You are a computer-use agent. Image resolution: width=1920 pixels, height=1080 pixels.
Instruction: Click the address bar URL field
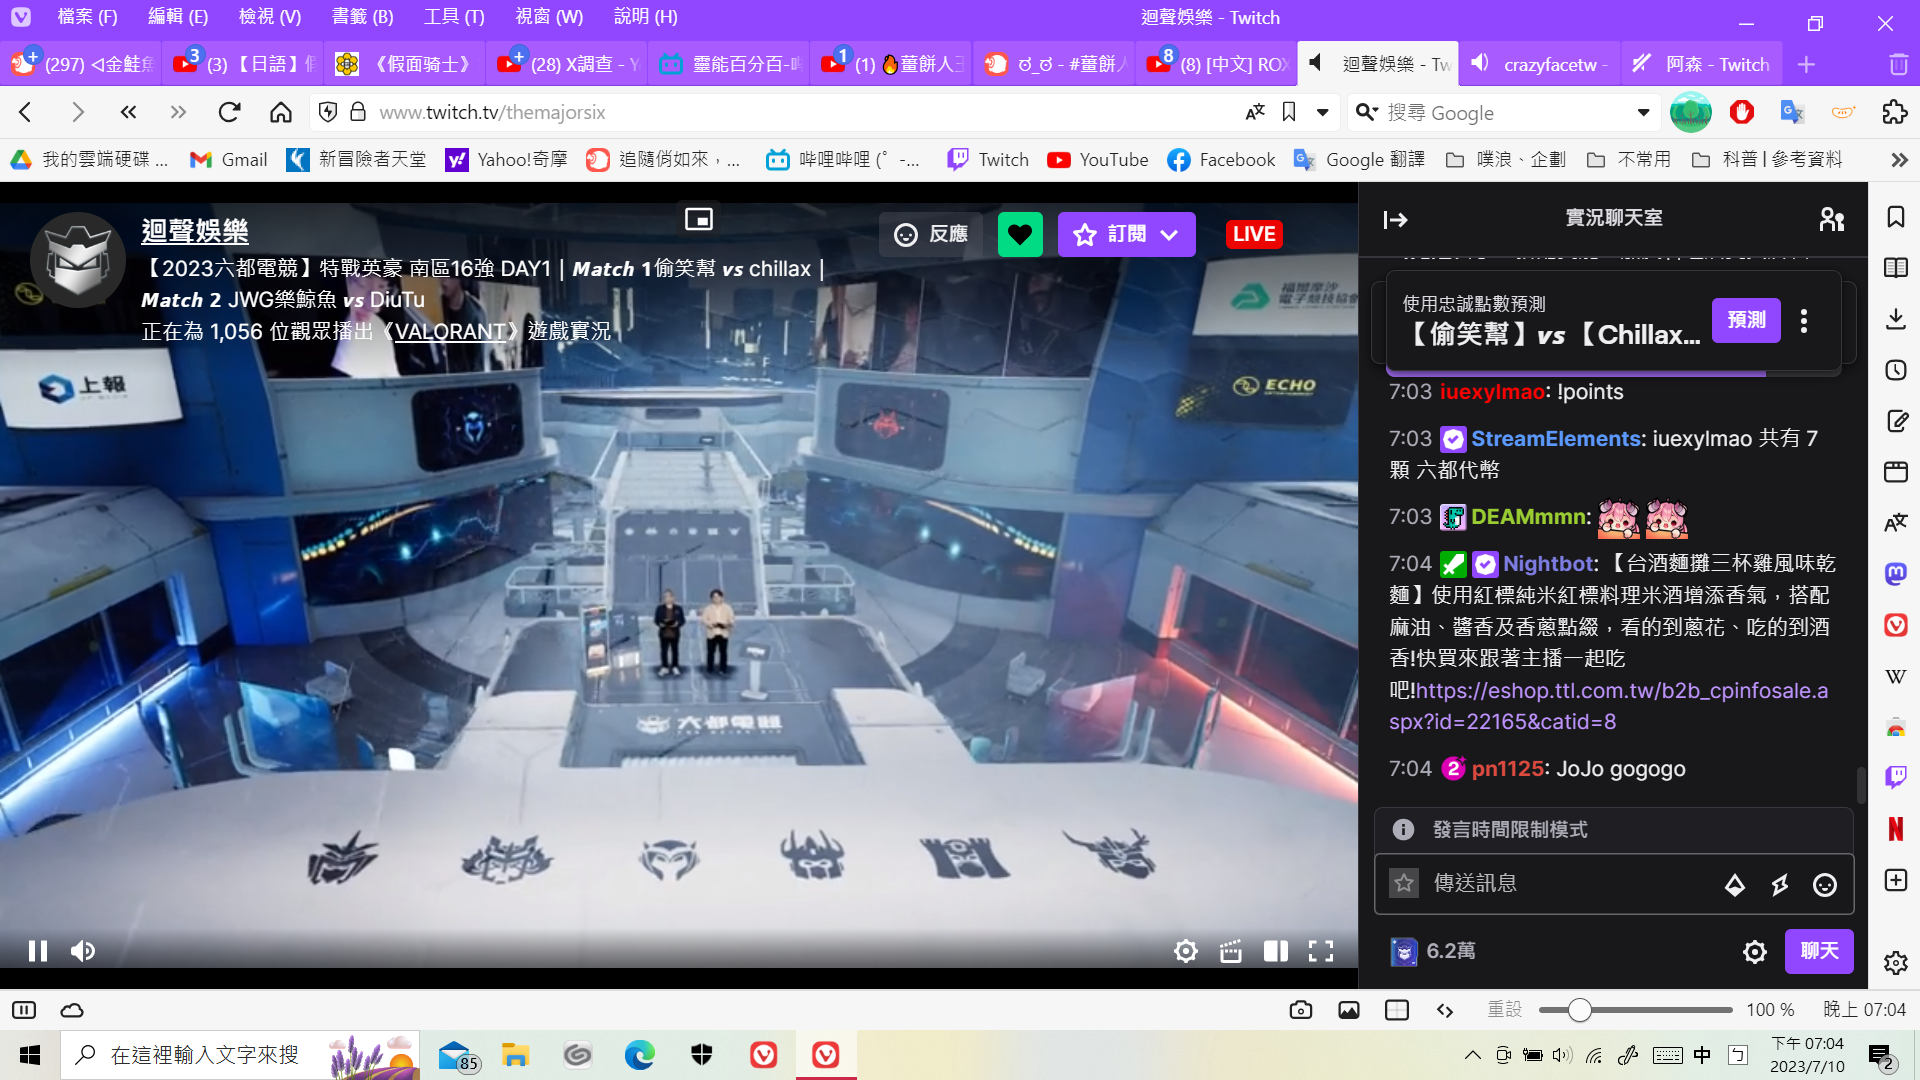click(800, 112)
